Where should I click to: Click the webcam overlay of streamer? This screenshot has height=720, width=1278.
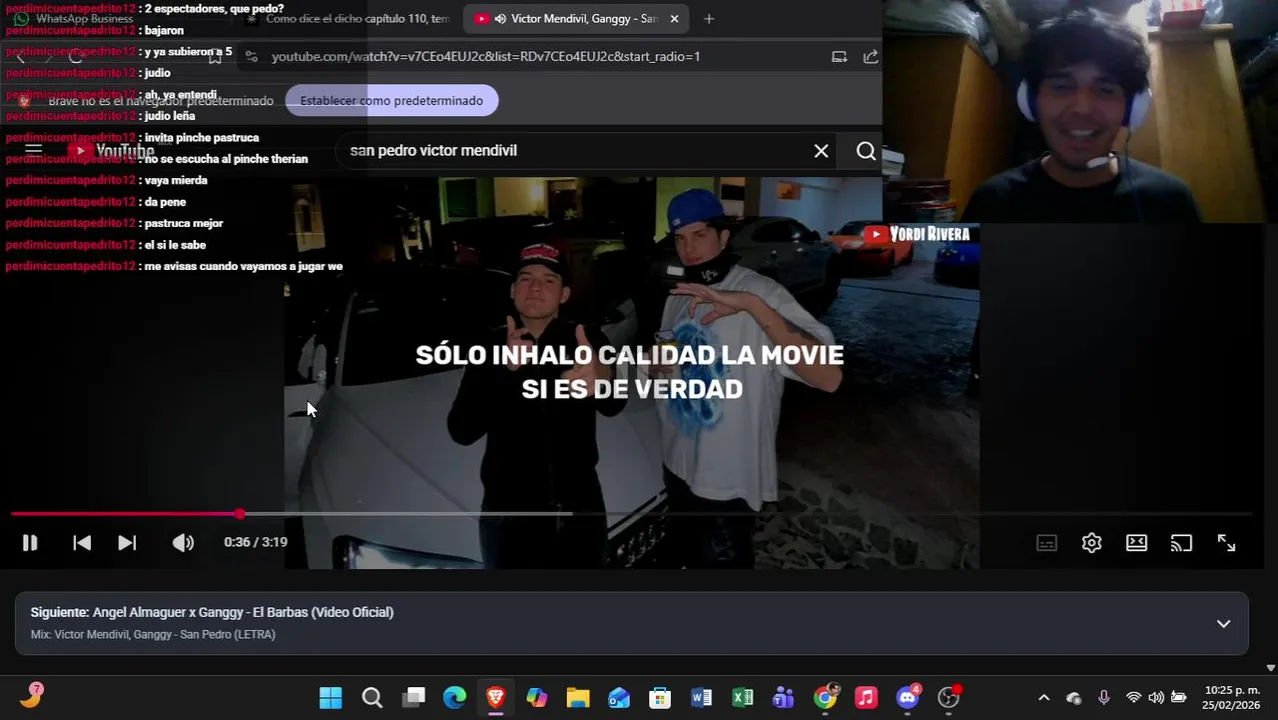click(x=1081, y=111)
